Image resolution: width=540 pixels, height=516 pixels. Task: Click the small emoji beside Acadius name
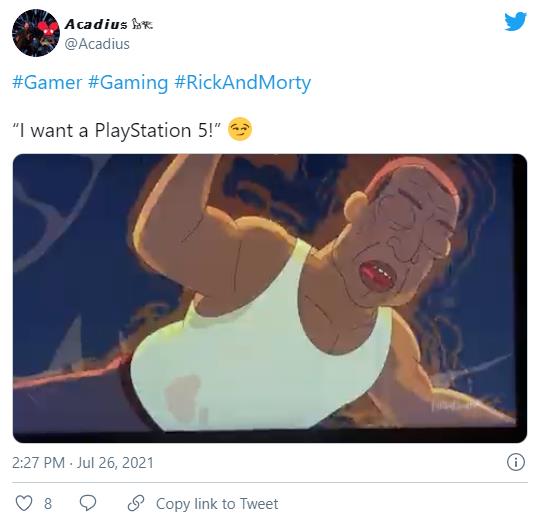click(142, 24)
